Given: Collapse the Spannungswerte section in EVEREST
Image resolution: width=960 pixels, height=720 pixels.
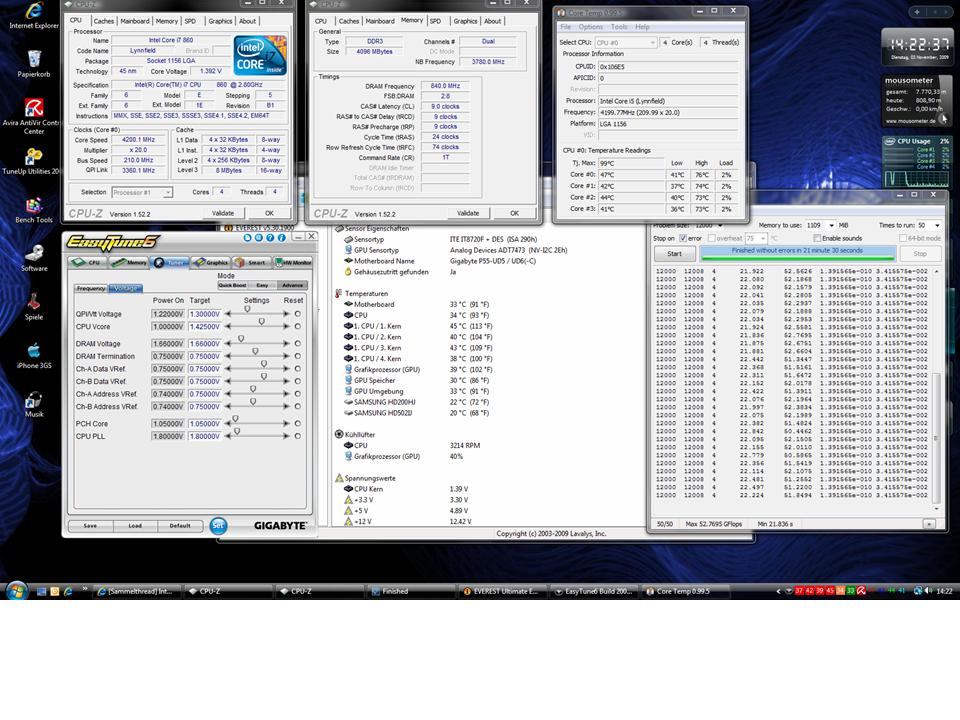Looking at the screenshot, I should (x=339, y=478).
